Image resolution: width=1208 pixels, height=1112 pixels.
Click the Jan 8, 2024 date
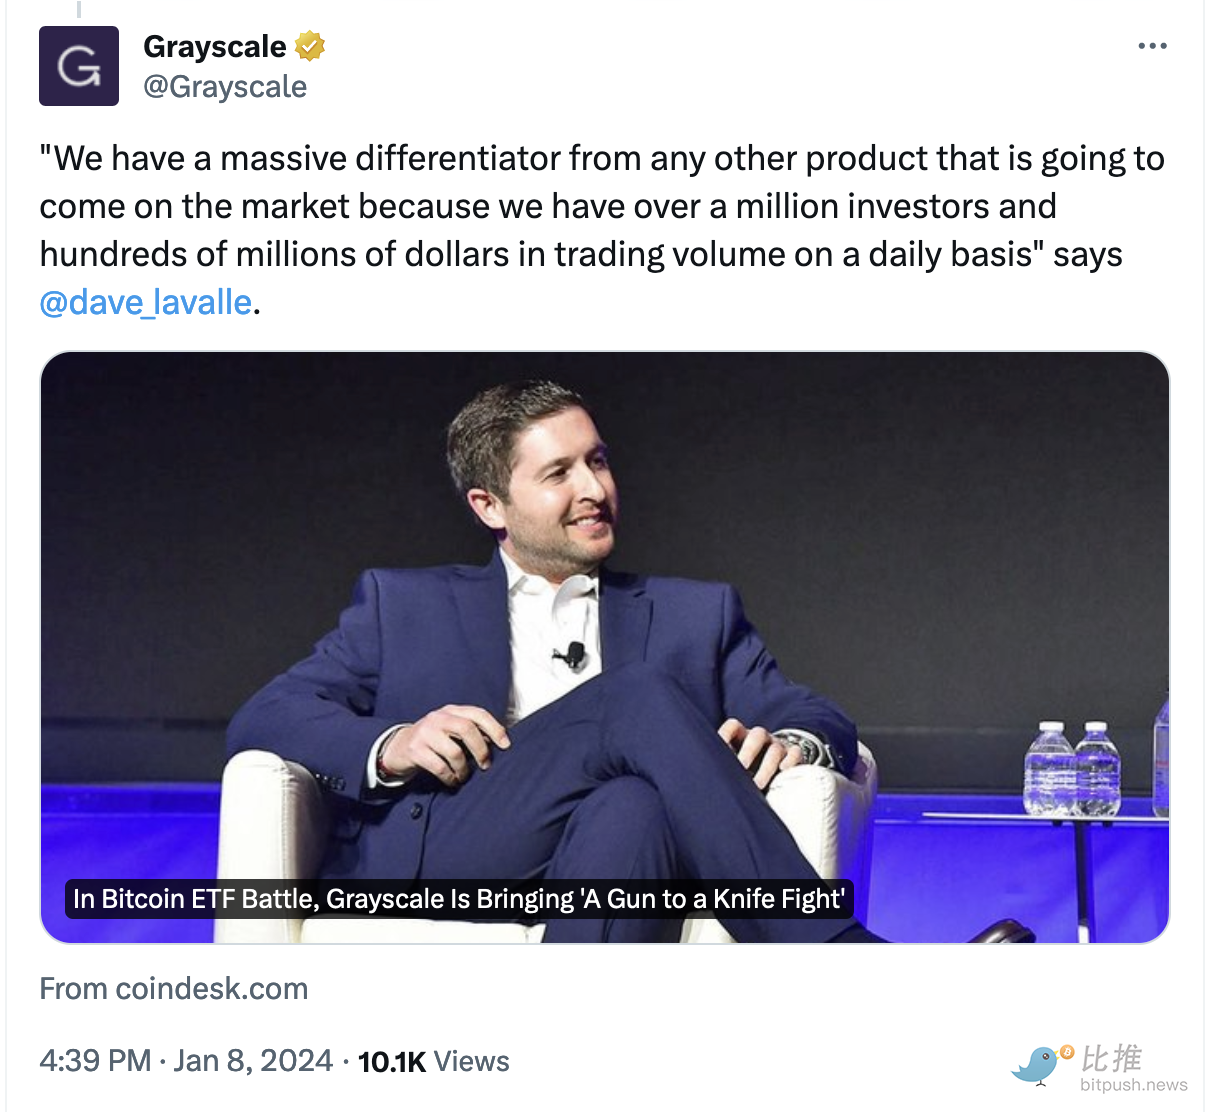(253, 1061)
